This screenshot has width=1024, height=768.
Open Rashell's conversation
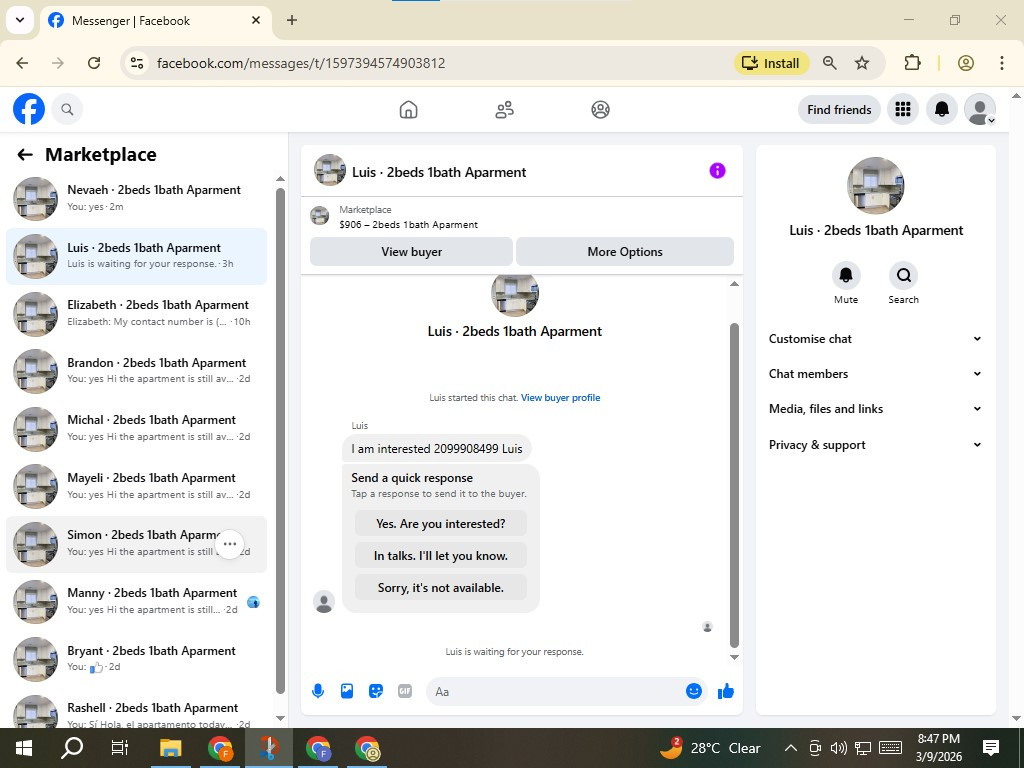coord(136,712)
